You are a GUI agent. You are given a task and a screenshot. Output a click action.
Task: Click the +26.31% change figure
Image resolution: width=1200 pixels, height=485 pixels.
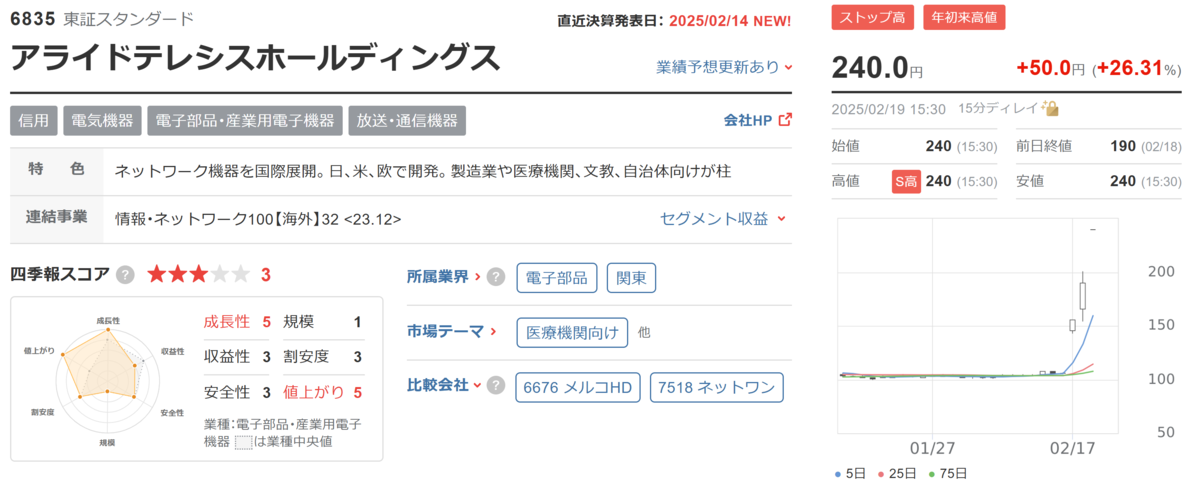(1138, 68)
